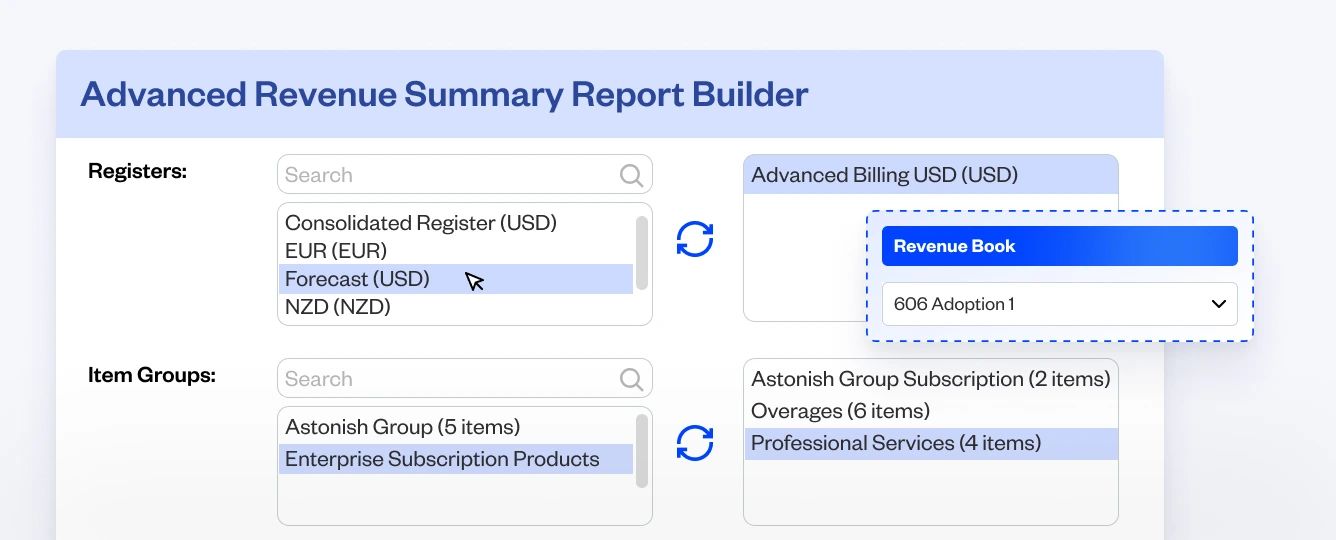Click the Registers search magnifier icon

point(631,175)
